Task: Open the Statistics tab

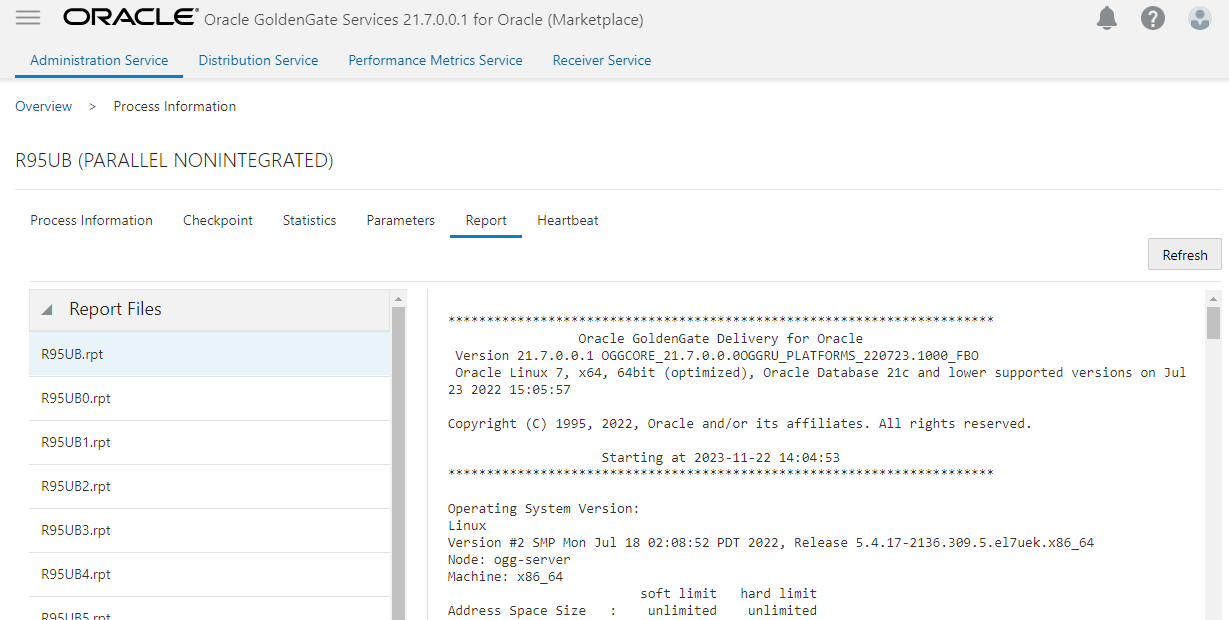Action: (309, 220)
